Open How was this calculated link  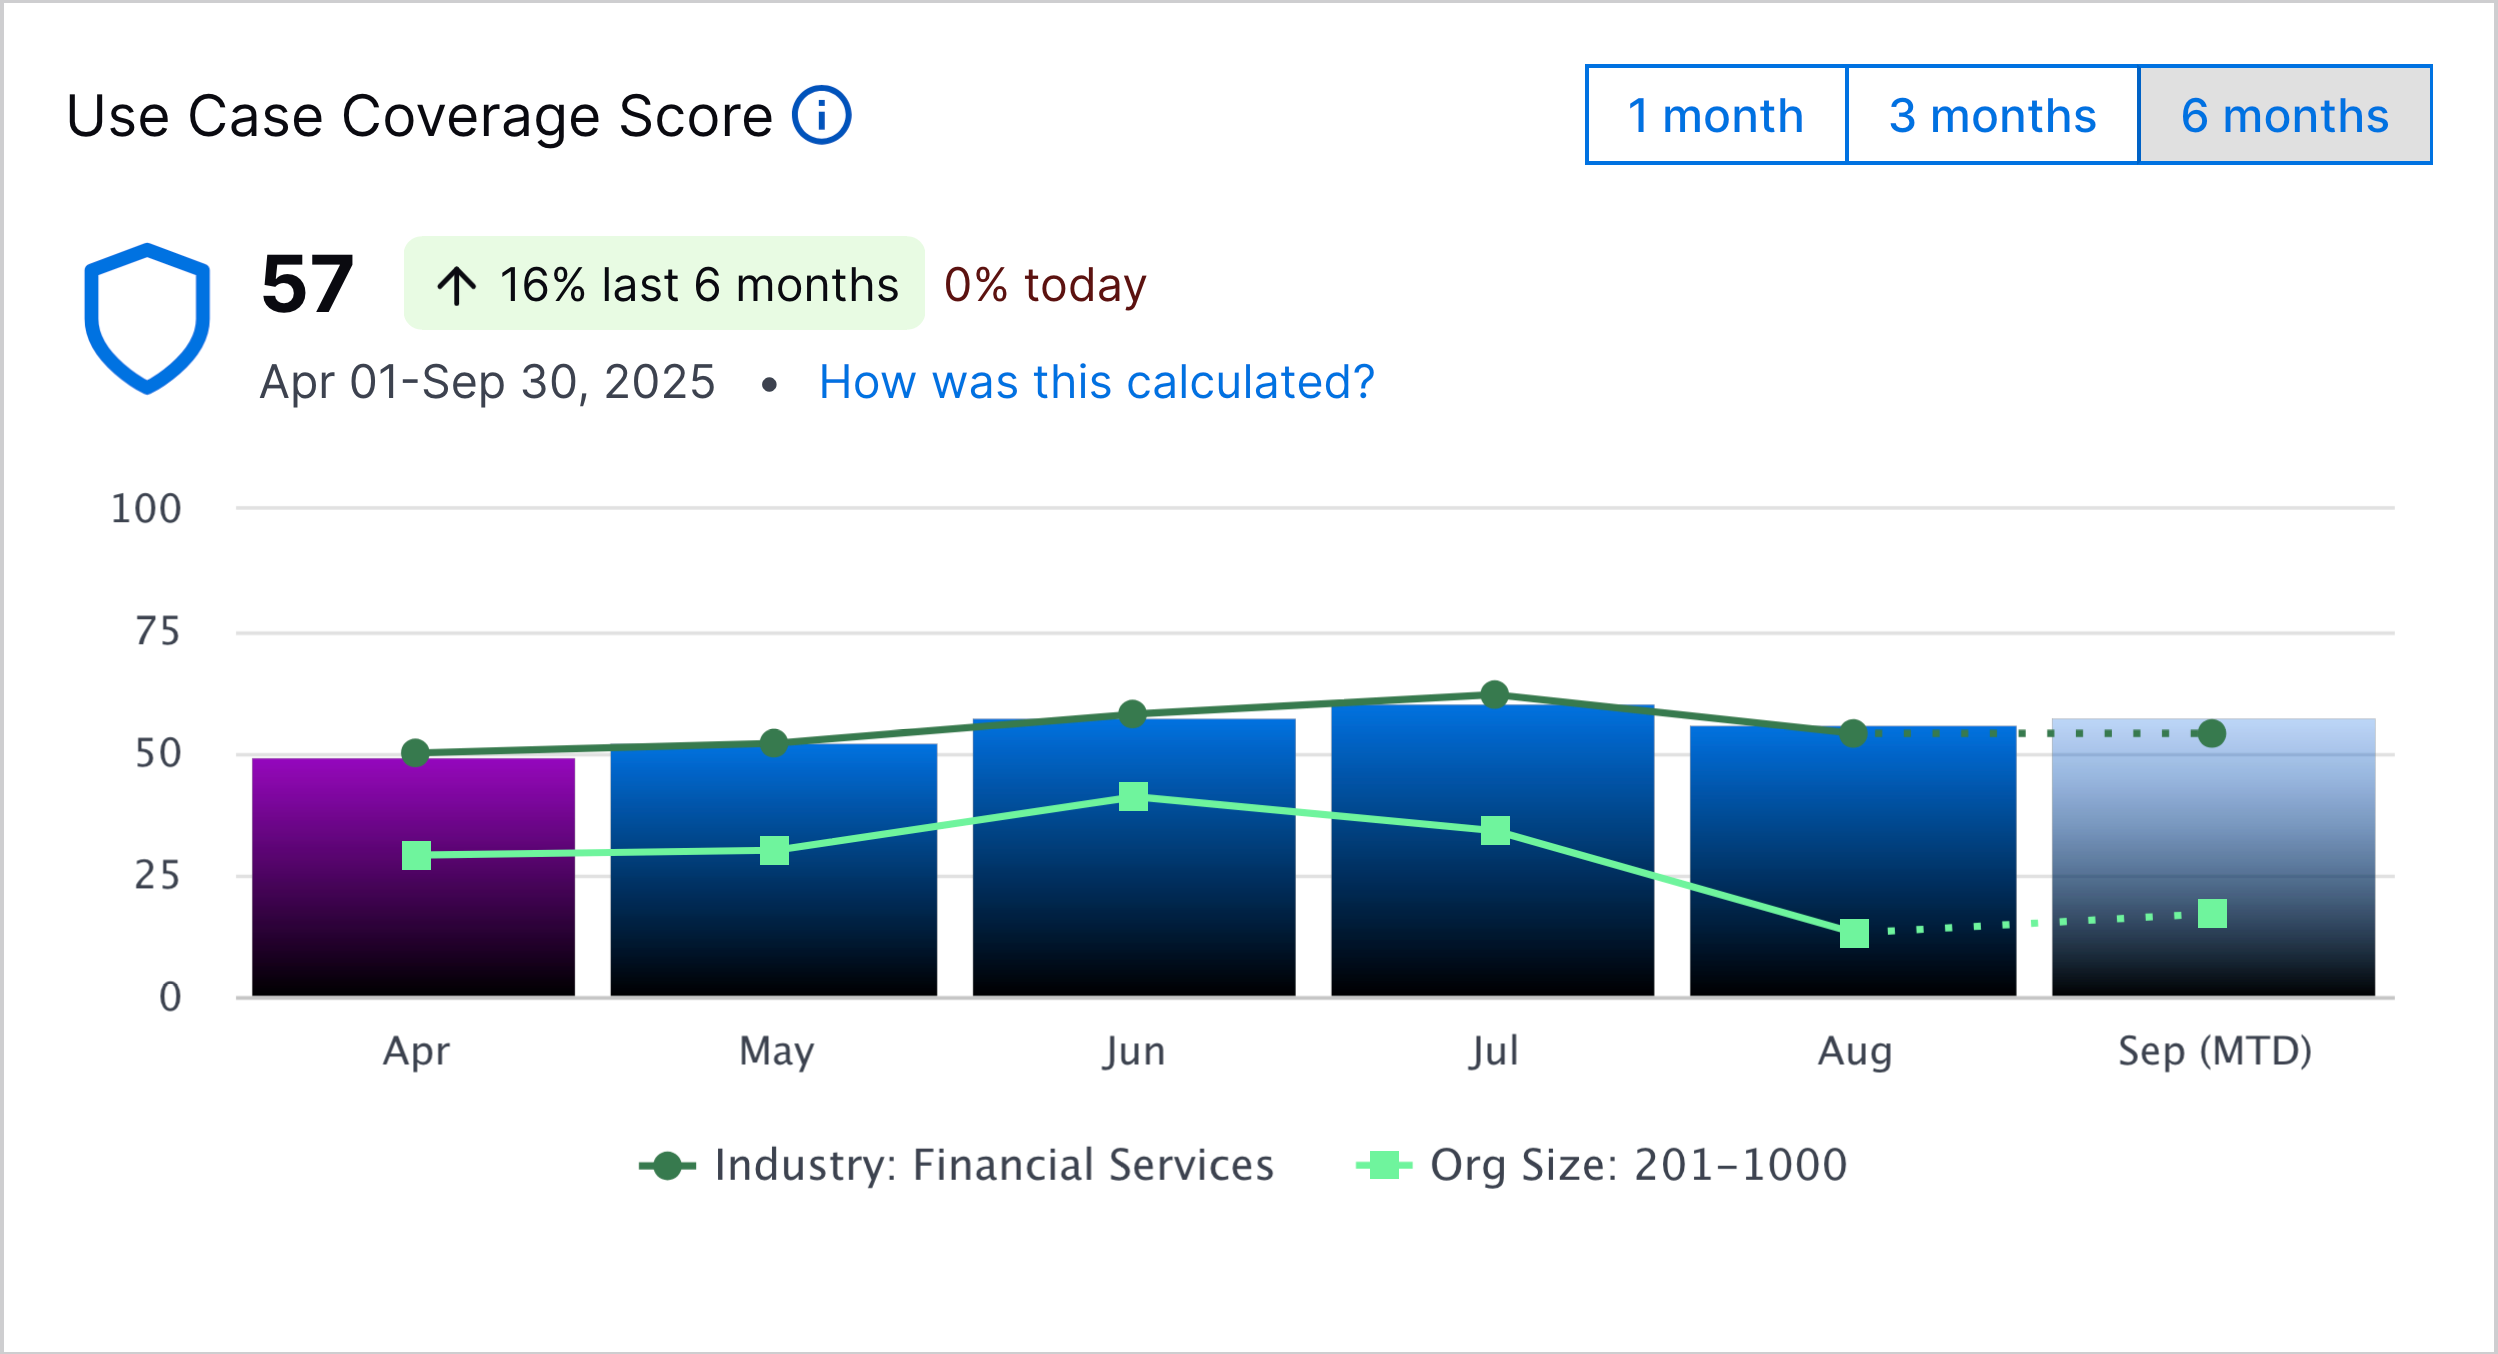pos(1097,382)
